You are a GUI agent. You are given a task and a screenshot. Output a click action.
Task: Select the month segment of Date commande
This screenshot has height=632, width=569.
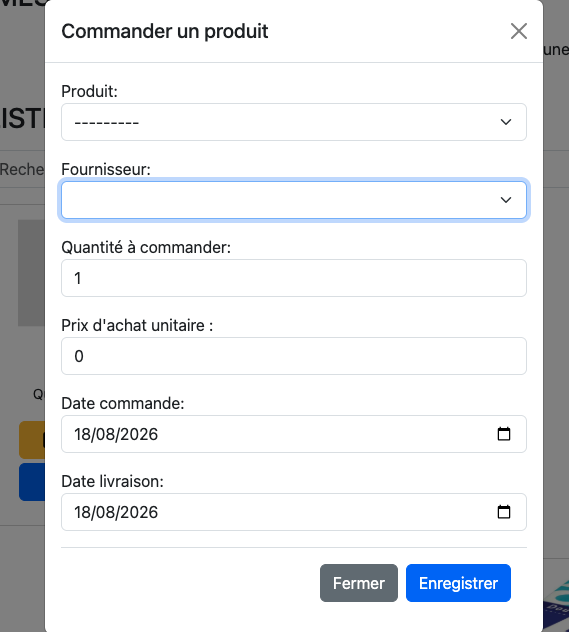pos(105,434)
